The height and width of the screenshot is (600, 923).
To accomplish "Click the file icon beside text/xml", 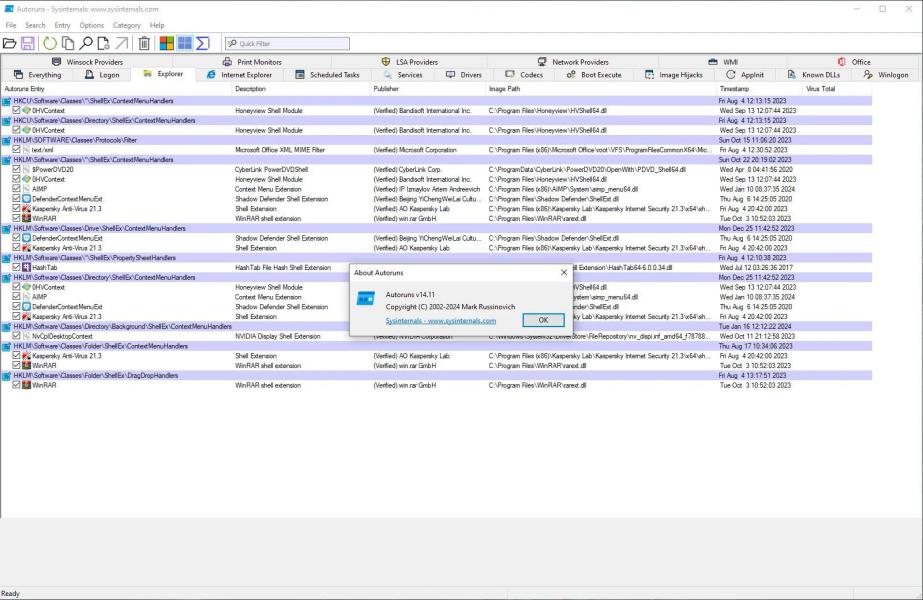I will point(26,150).
